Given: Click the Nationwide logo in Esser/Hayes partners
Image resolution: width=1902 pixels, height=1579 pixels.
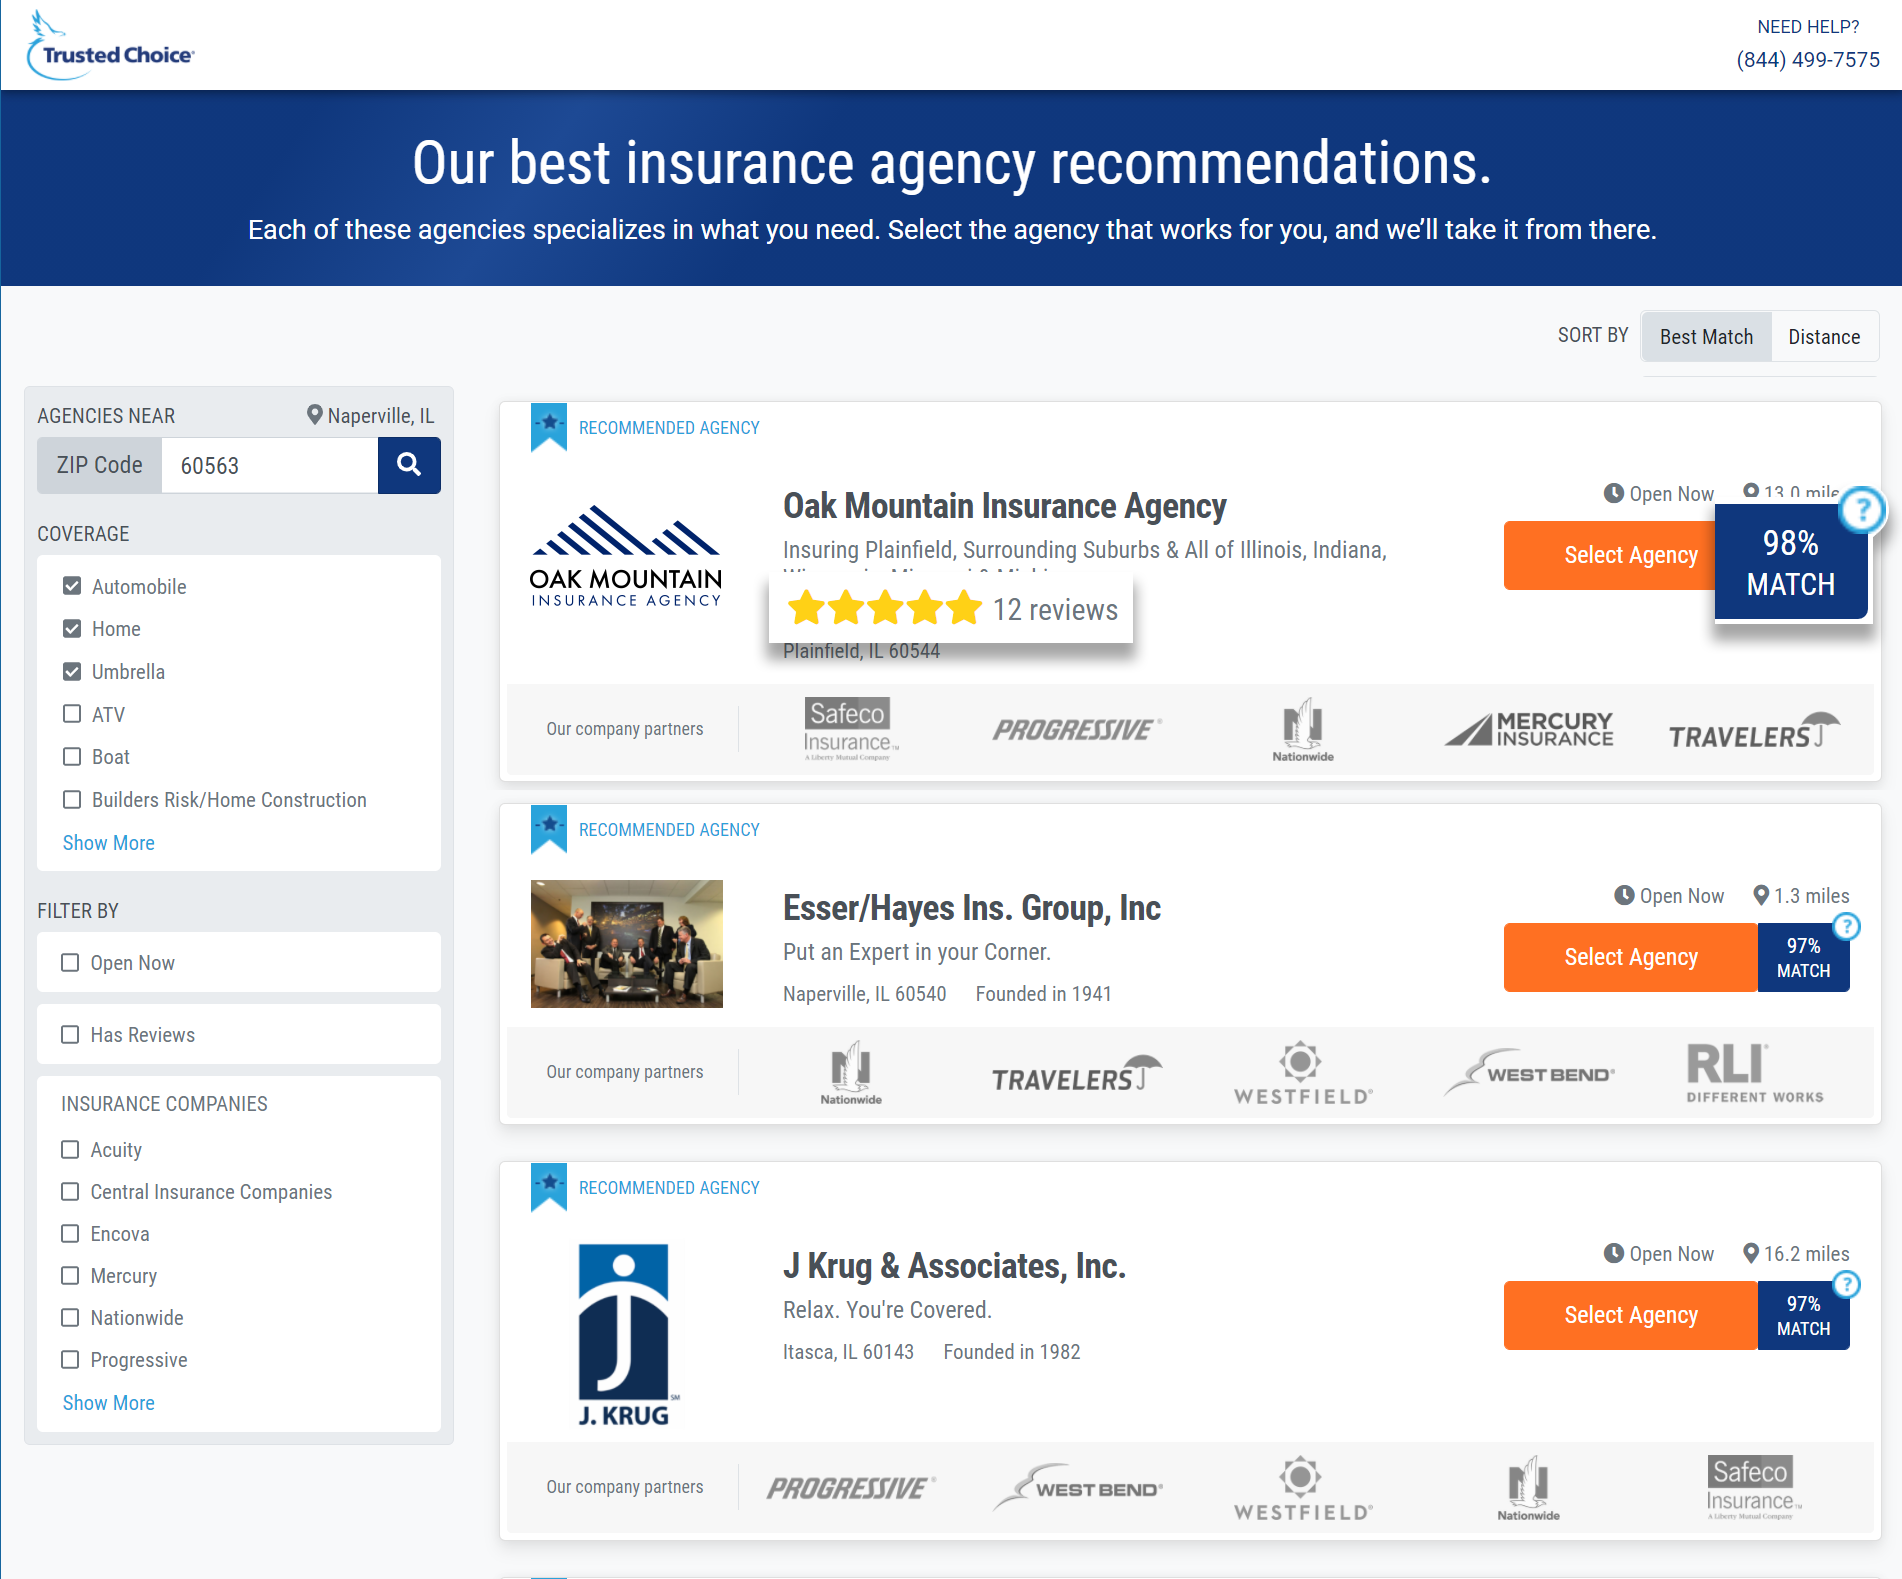Looking at the screenshot, I should [x=851, y=1073].
